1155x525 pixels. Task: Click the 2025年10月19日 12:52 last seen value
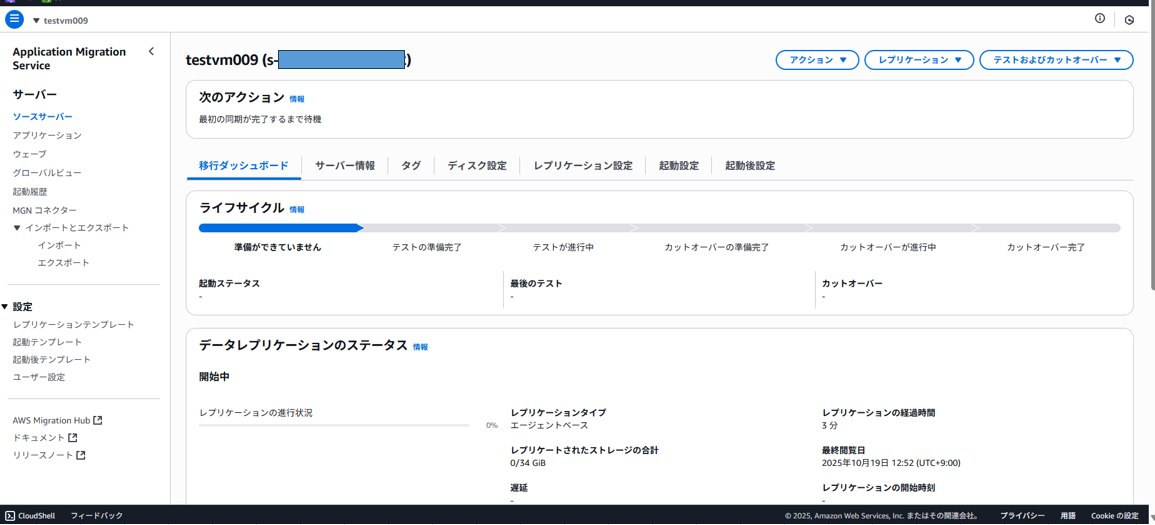click(x=891, y=463)
